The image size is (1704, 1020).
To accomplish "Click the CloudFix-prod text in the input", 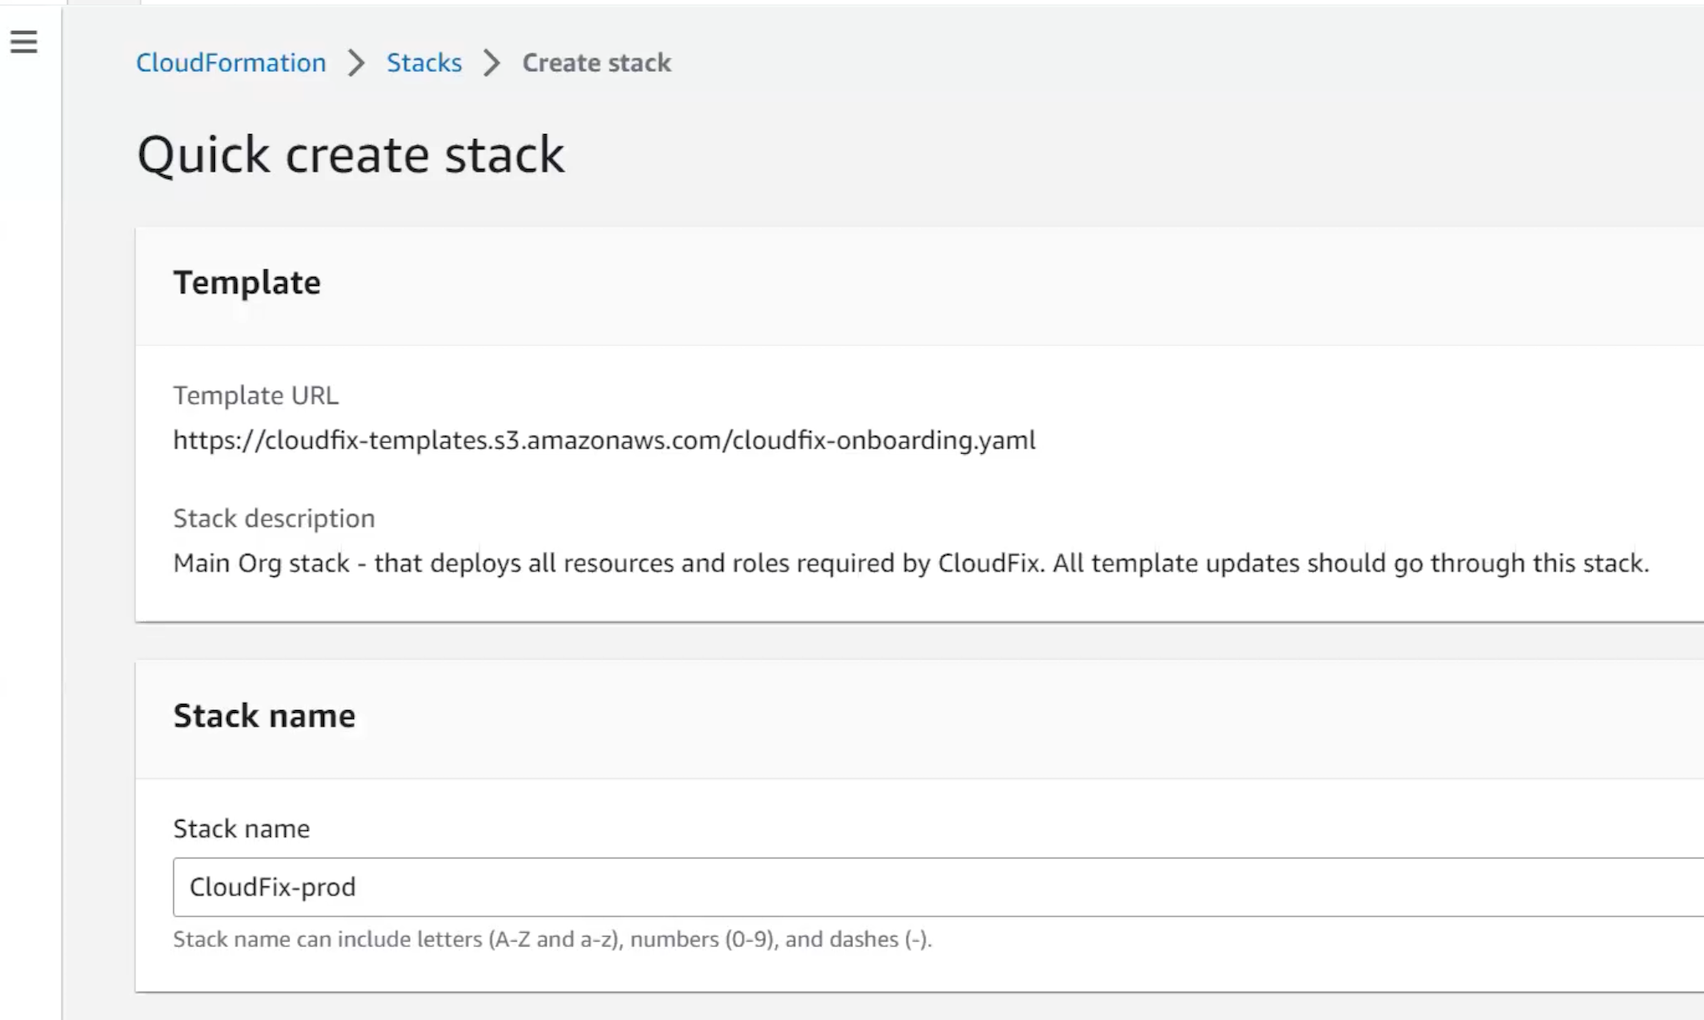I will click(272, 887).
